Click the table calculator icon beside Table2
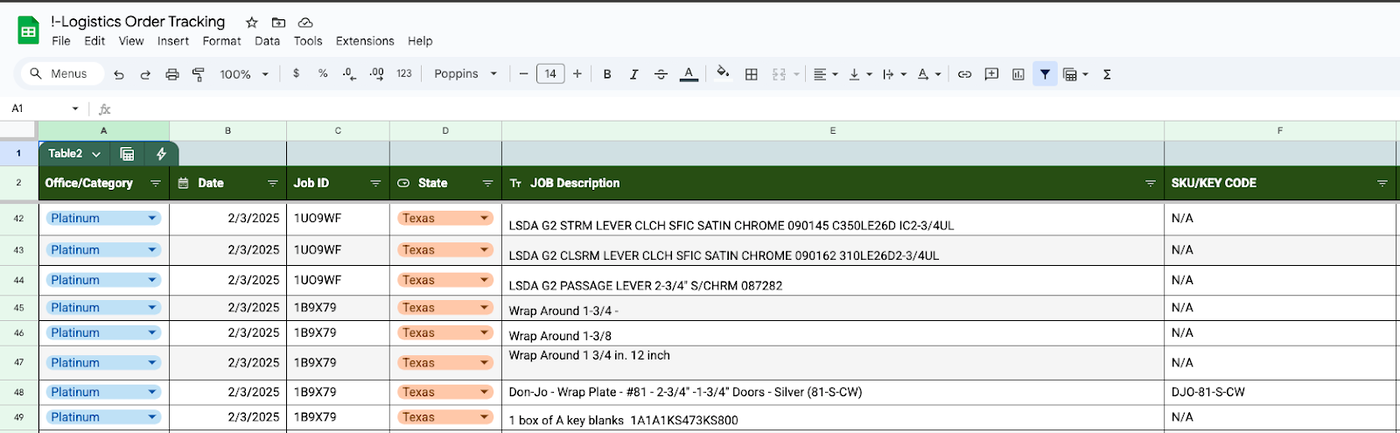Viewport: 1400px width, 433px height. 127,154
